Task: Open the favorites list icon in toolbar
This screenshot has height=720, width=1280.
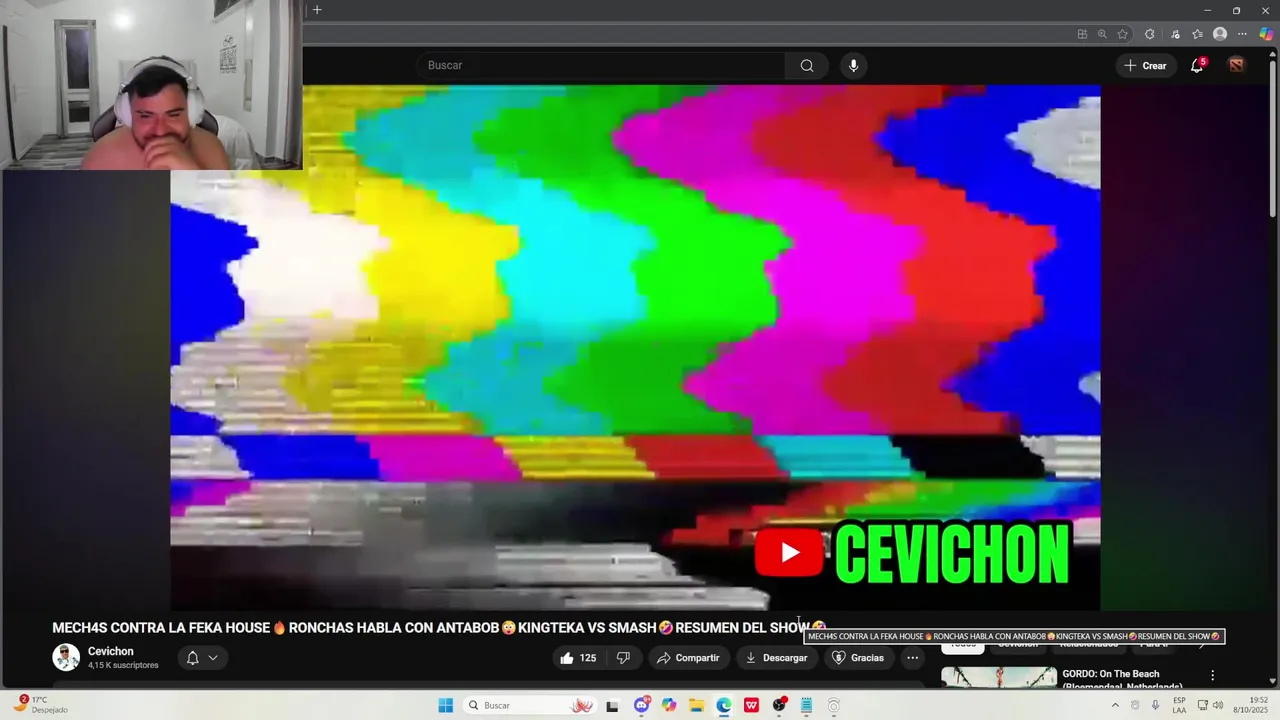Action: 1197,34
